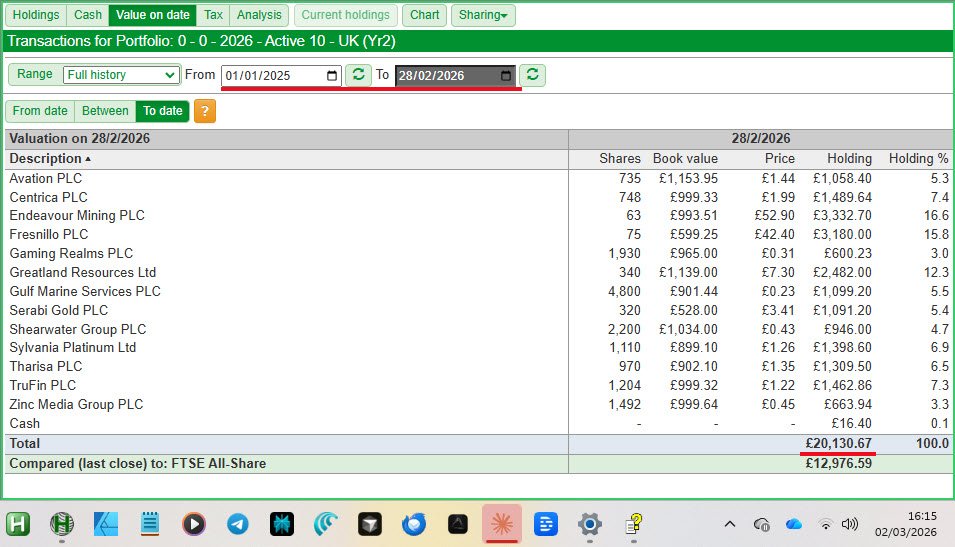
Task: Click the Chart button
Action: click(424, 15)
